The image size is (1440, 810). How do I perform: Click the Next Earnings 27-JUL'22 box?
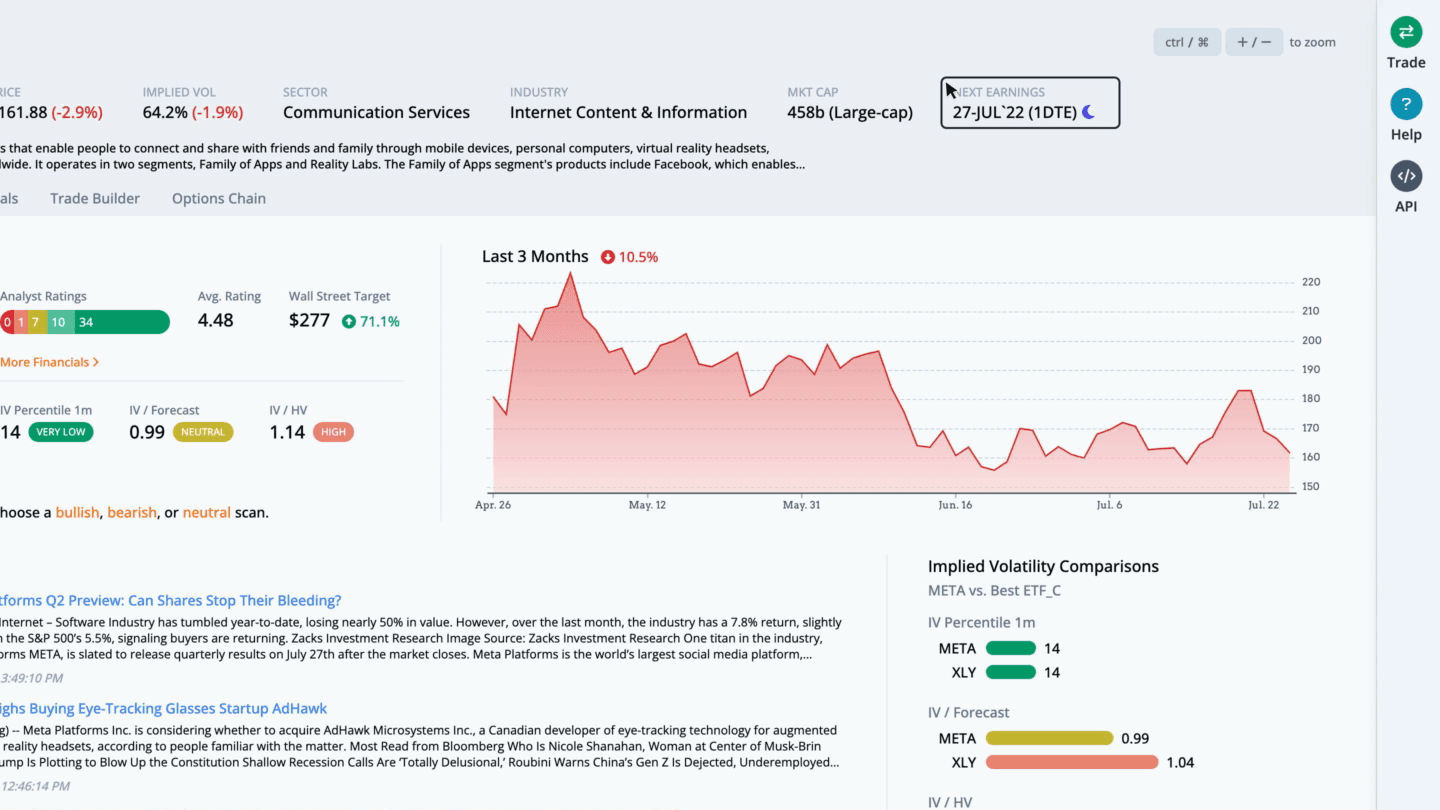[1030, 103]
